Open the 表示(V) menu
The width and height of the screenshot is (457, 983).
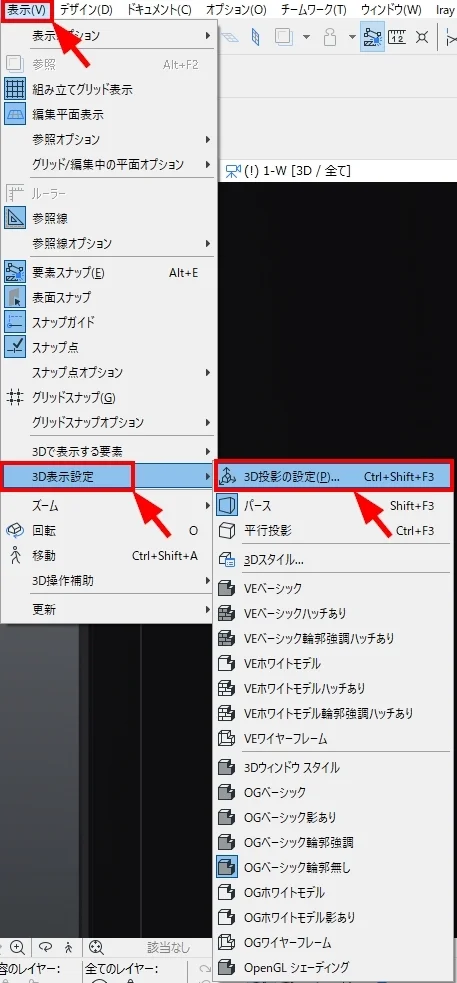point(26,9)
